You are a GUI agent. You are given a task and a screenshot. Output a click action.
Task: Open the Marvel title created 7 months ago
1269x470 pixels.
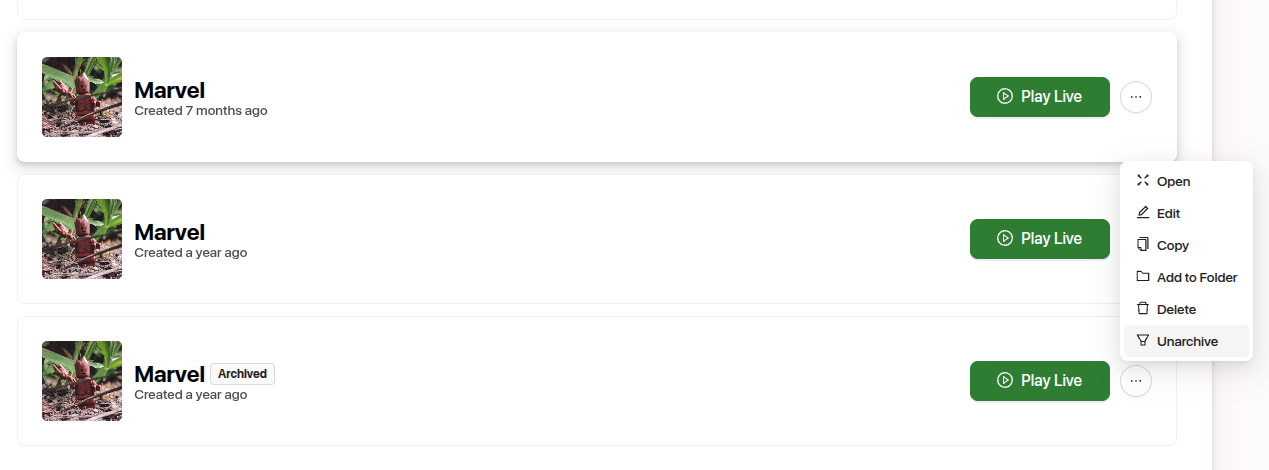tap(169, 91)
